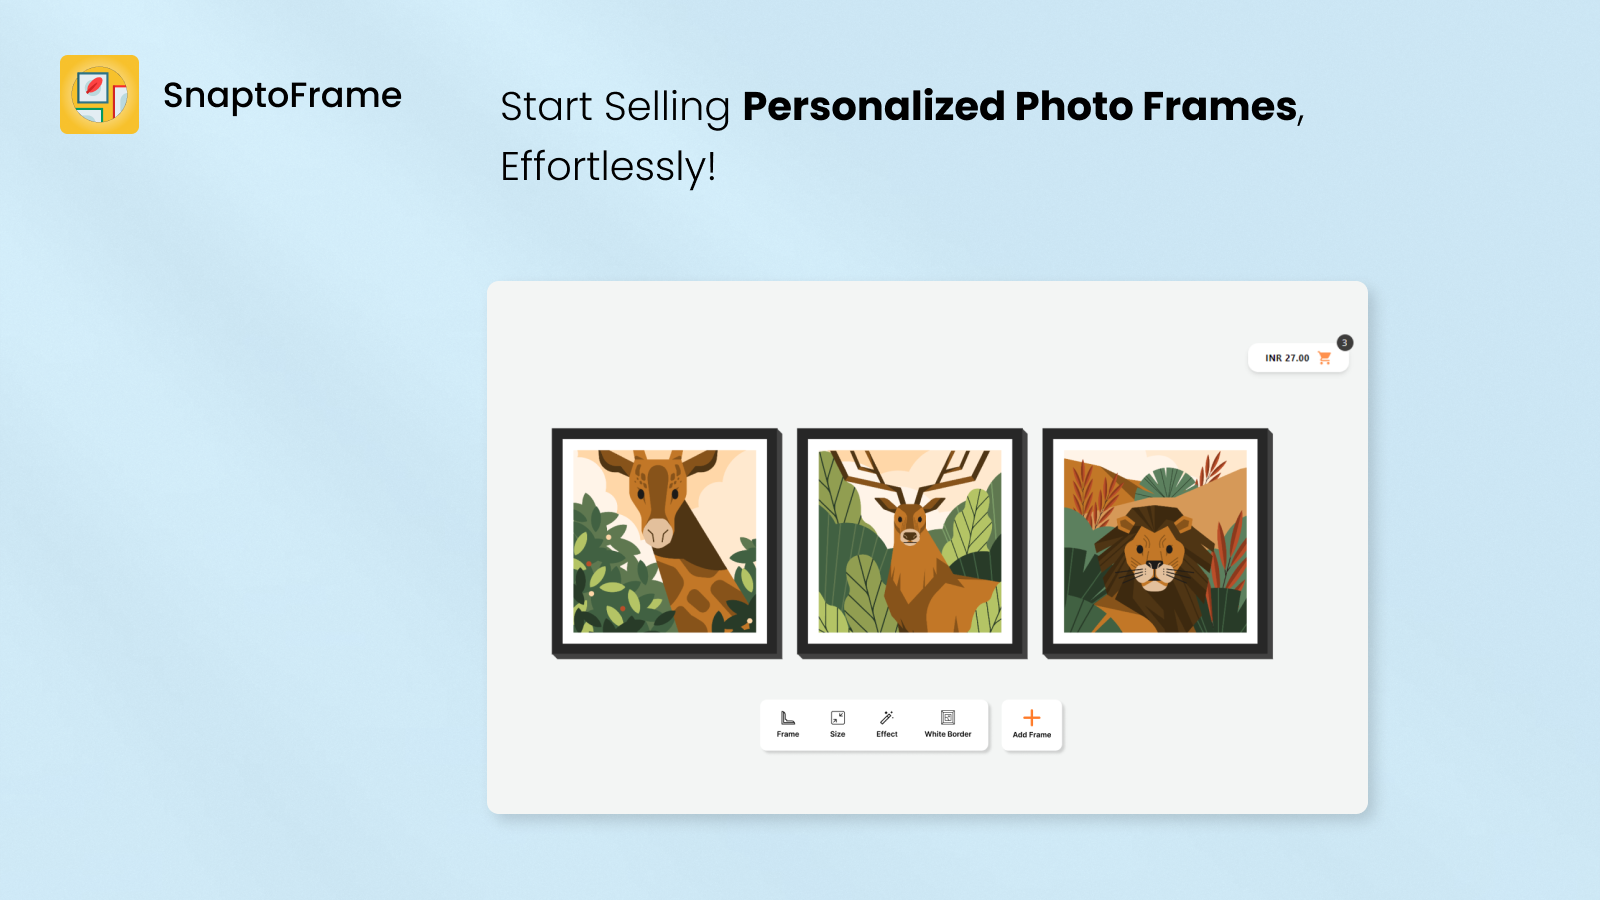Click the cart item count badge
This screenshot has width=1600, height=900.
(1345, 343)
